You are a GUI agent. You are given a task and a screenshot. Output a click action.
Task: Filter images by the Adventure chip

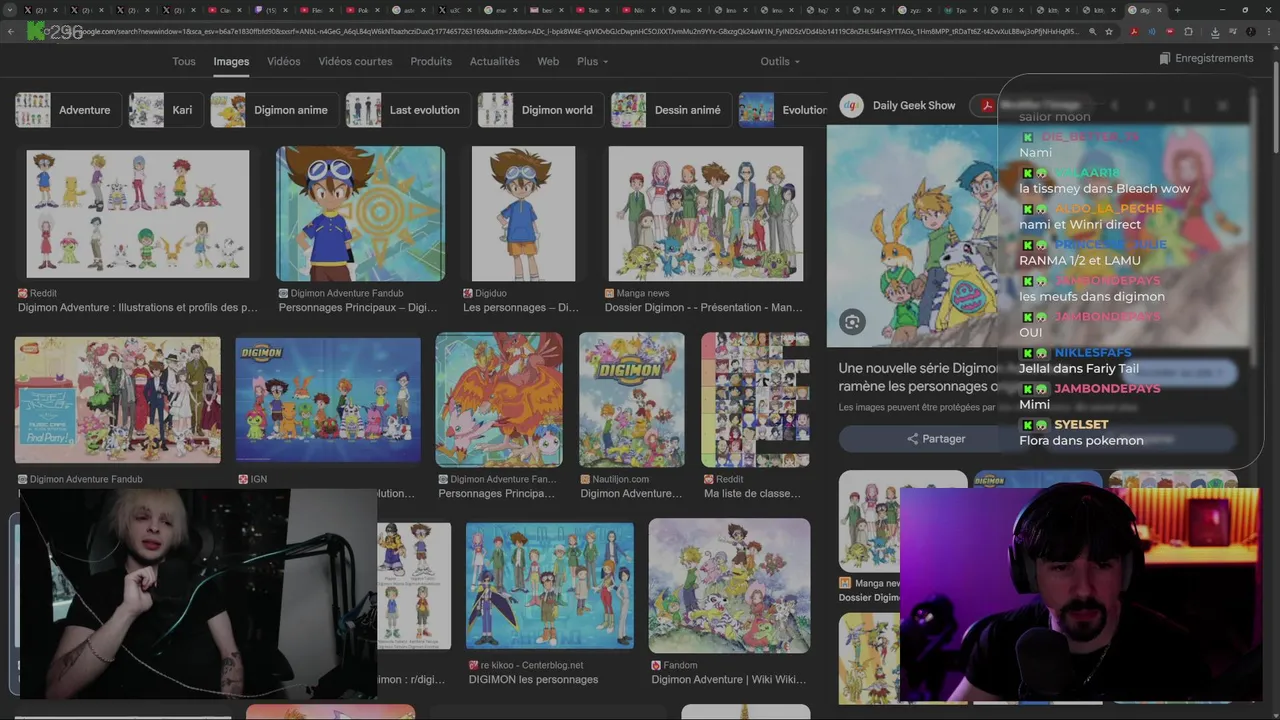pos(68,110)
